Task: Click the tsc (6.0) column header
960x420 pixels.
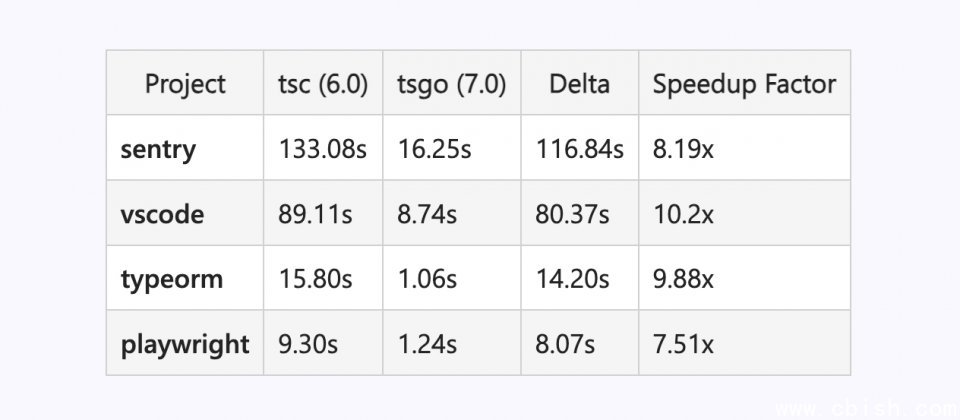Action: 323,84
